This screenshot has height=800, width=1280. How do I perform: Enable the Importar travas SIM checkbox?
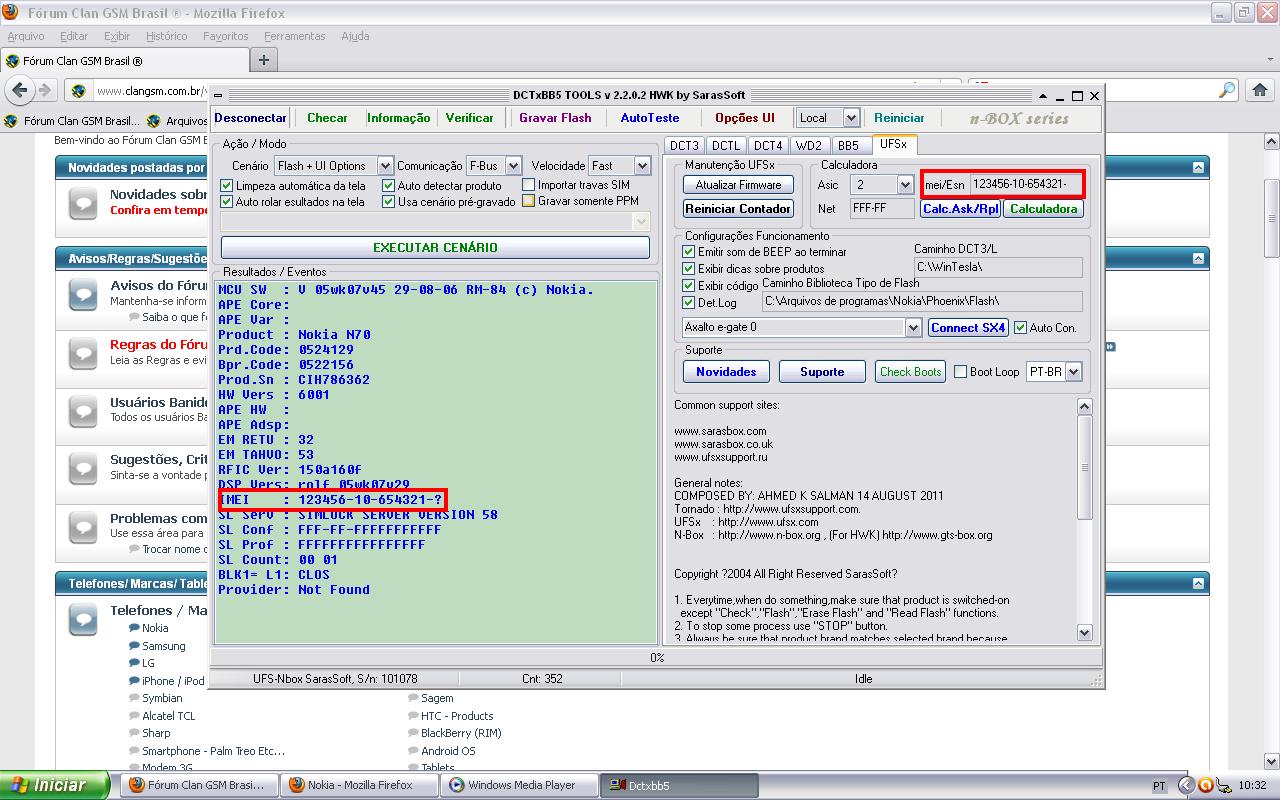(x=529, y=185)
